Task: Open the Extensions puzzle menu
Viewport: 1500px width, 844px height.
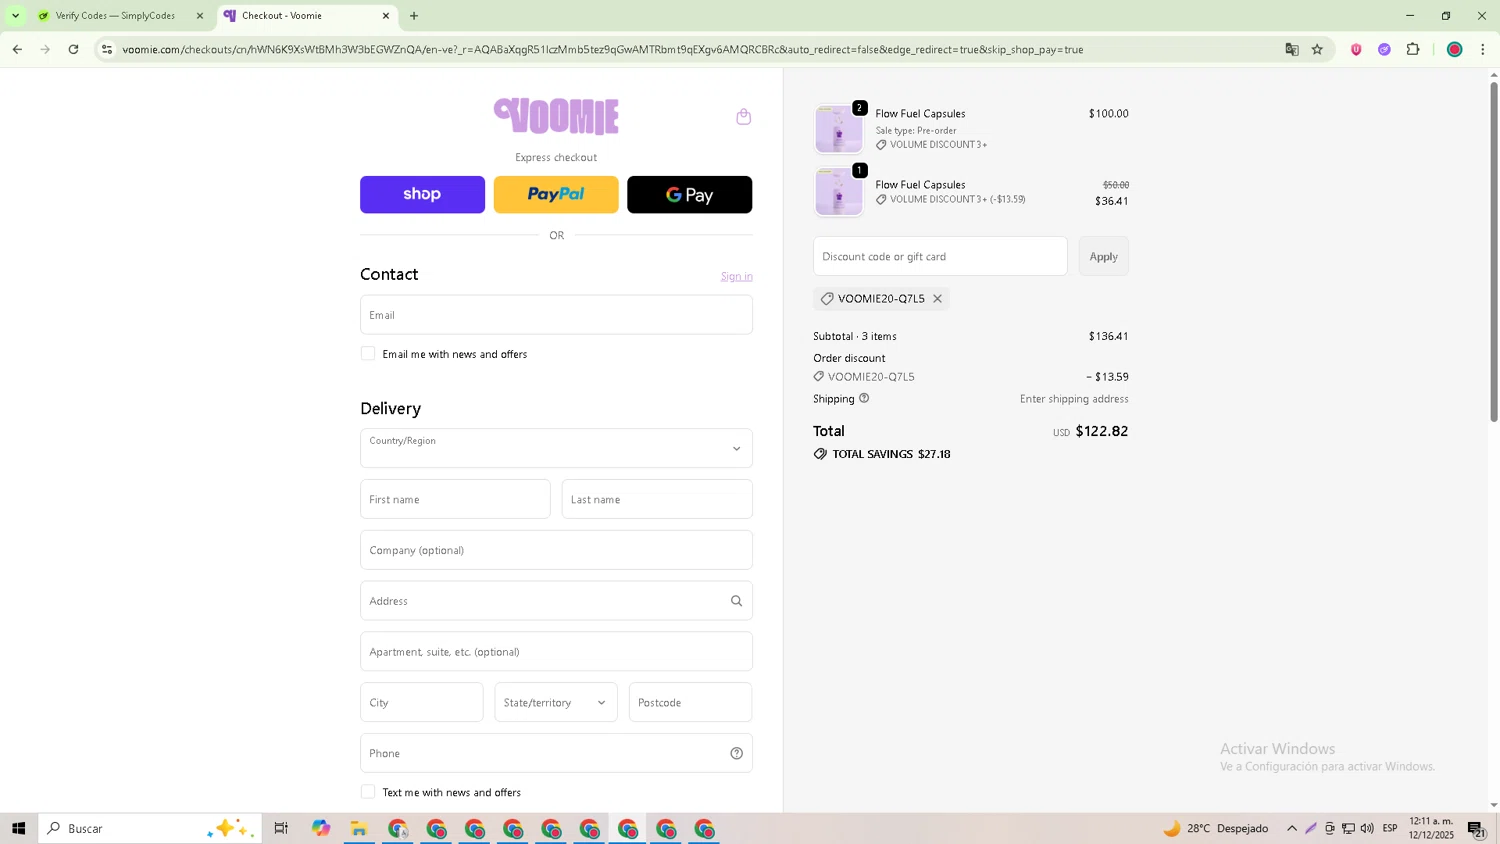Action: 1413,49
